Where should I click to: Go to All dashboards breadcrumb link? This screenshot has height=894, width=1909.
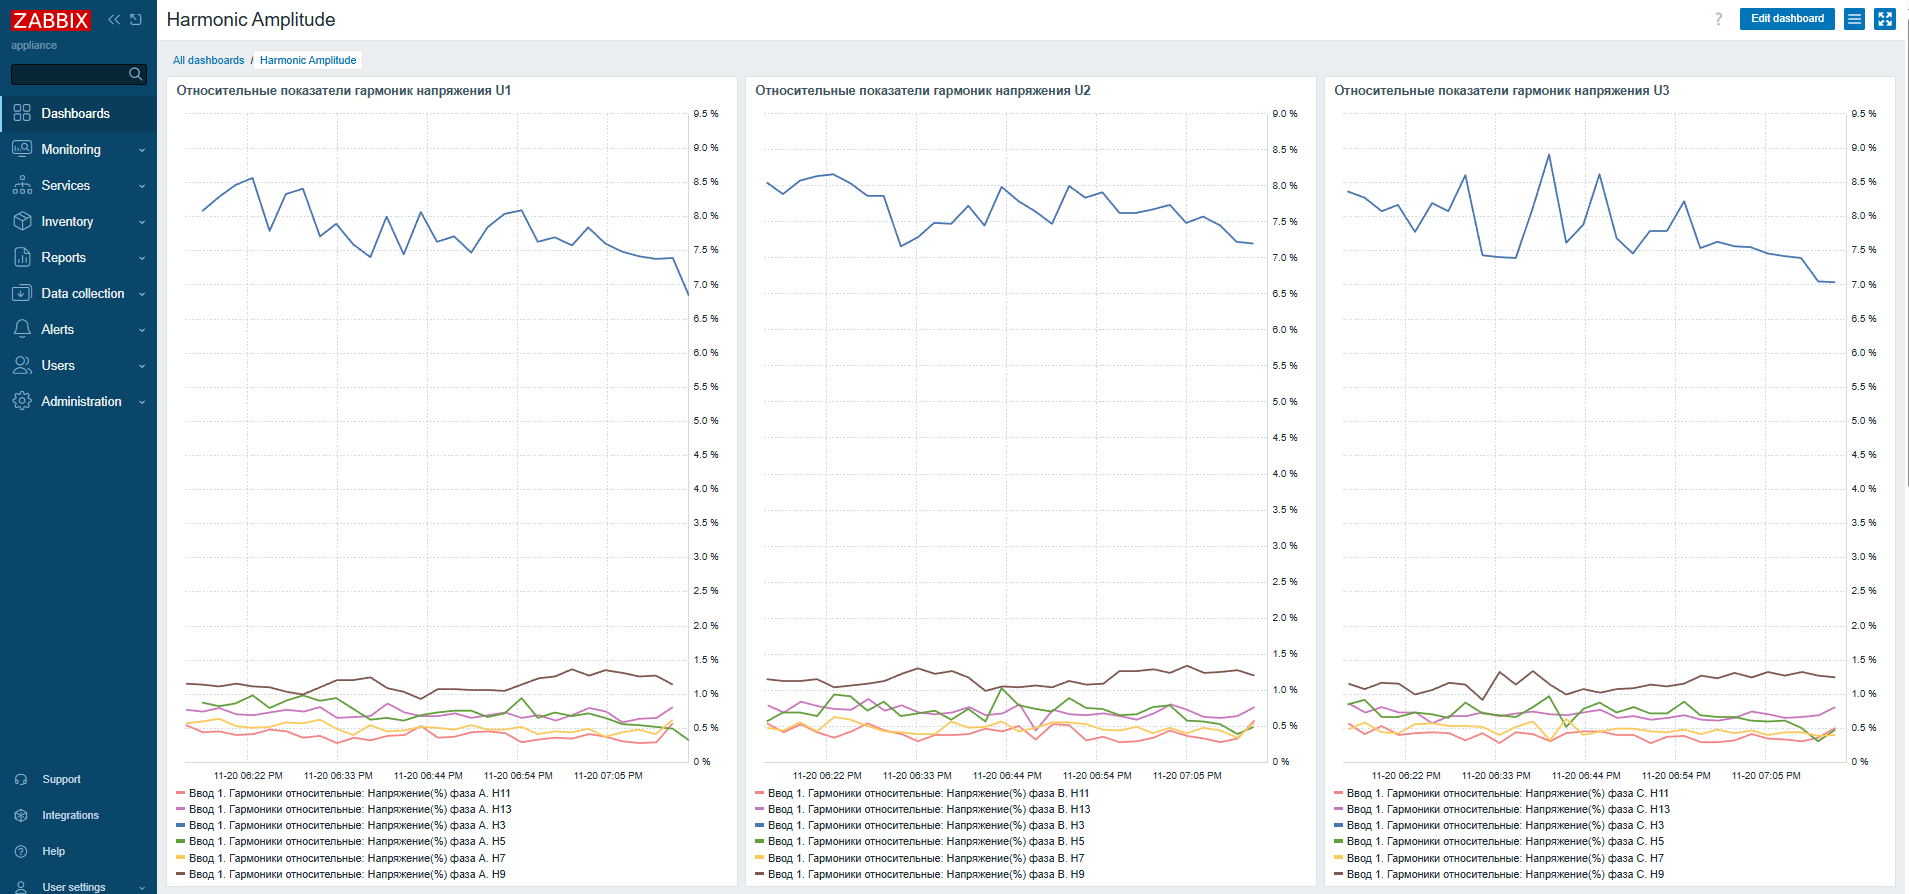coord(208,60)
